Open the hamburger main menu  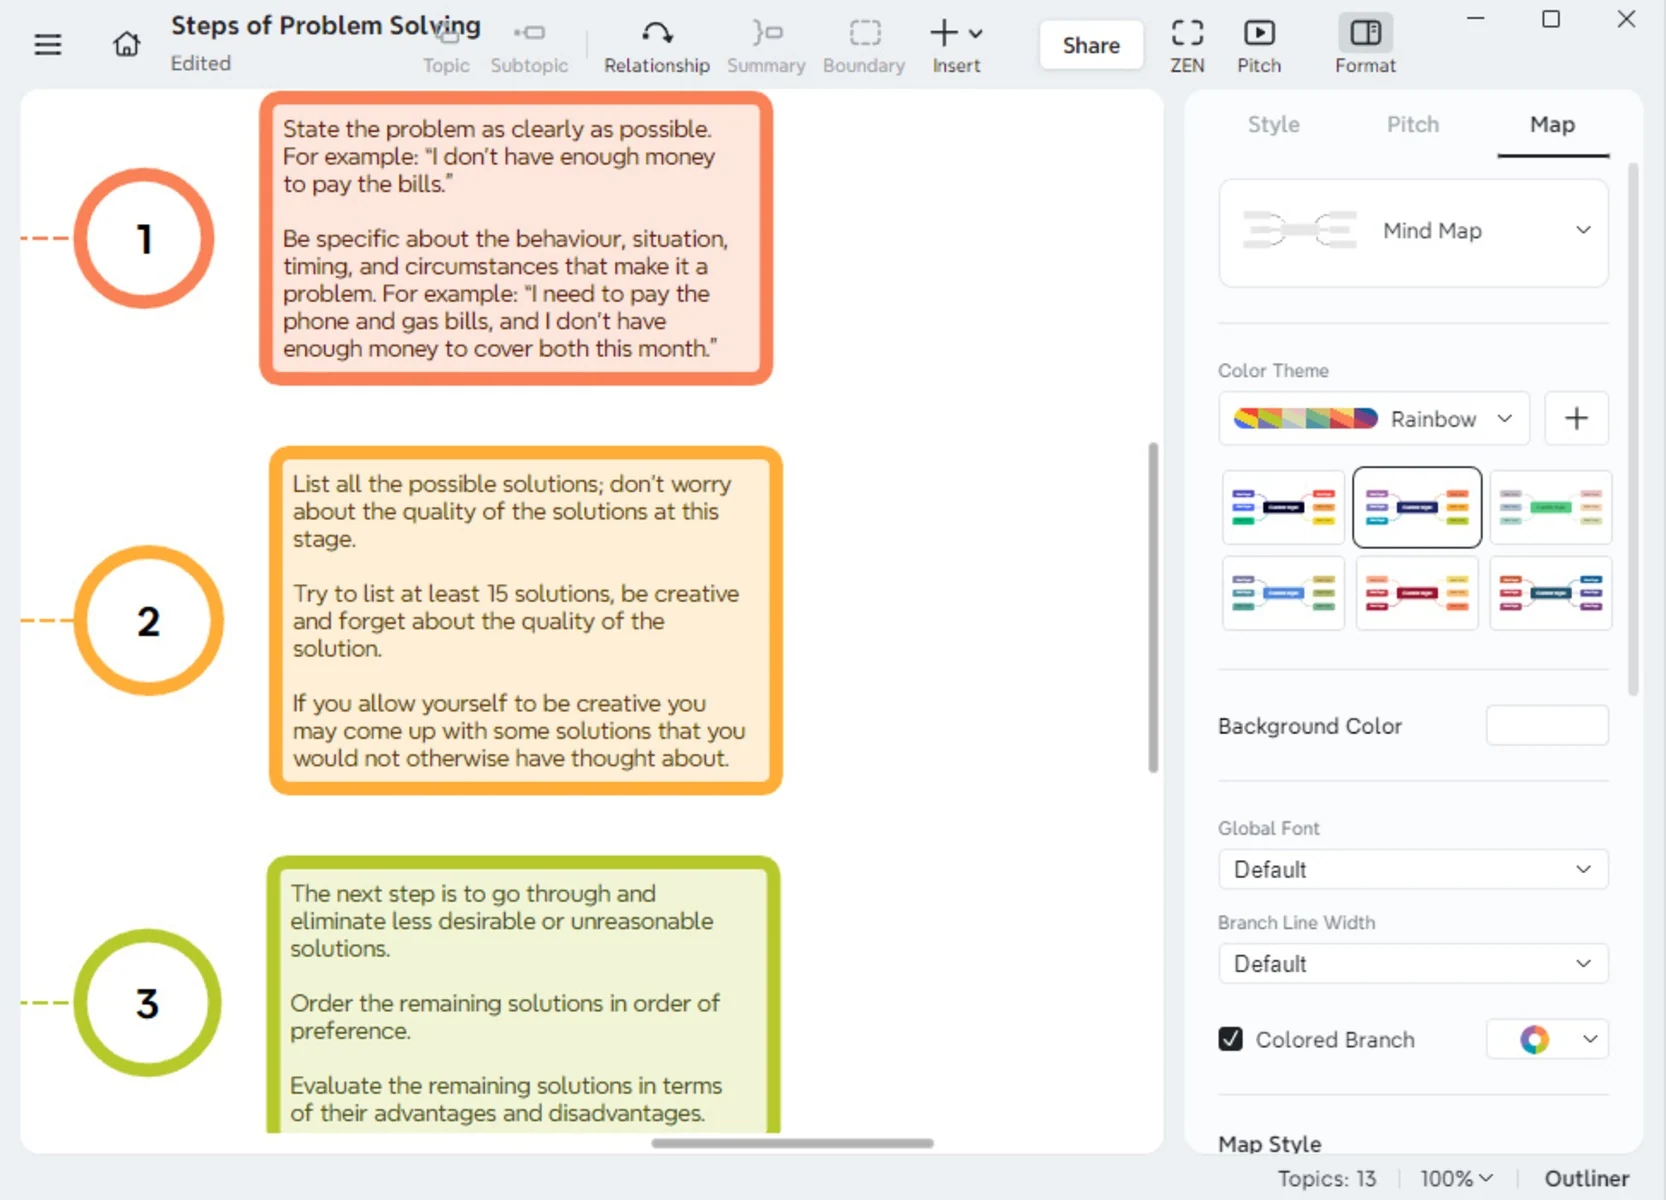point(47,44)
